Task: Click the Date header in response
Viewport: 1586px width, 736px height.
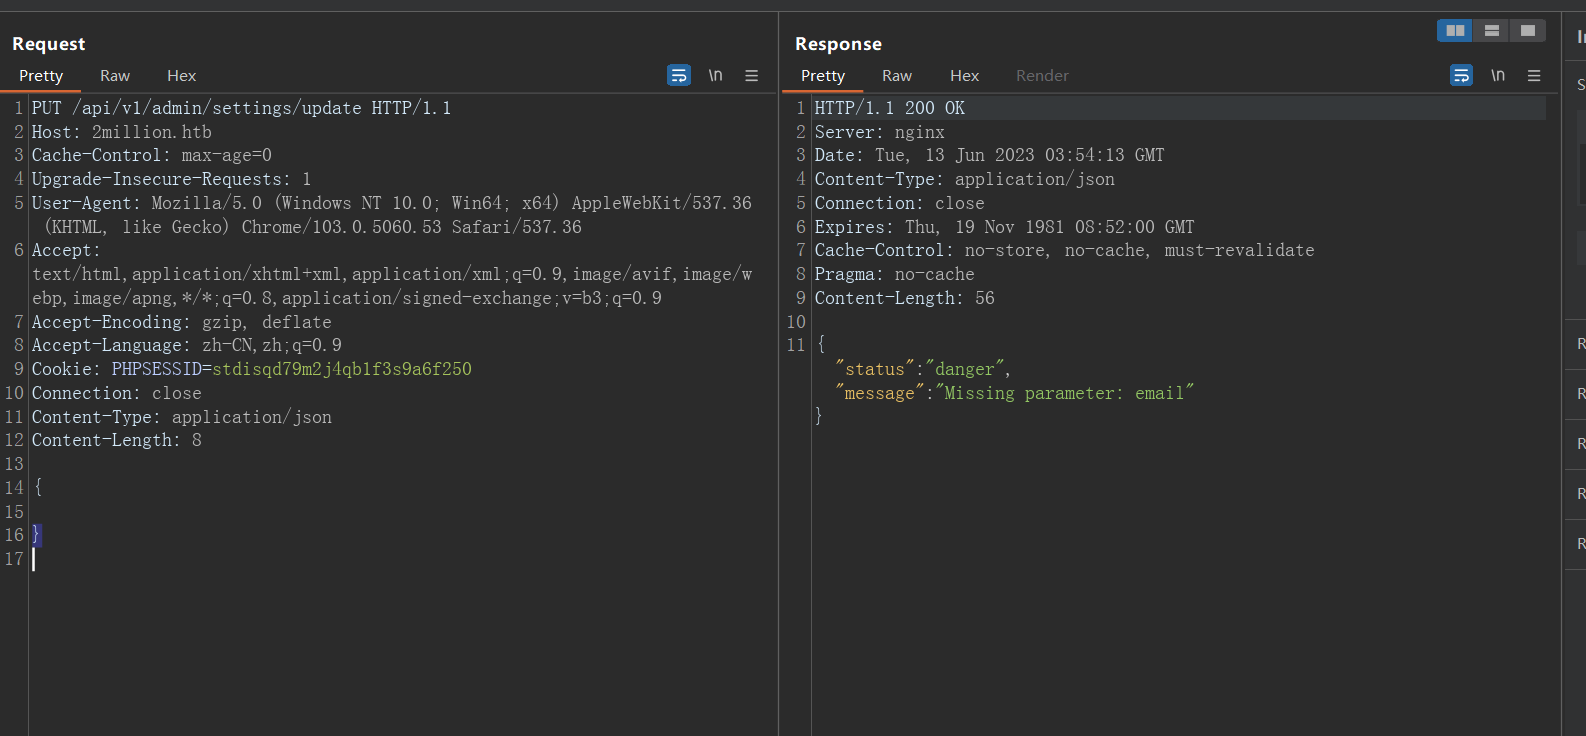Action: (x=990, y=155)
